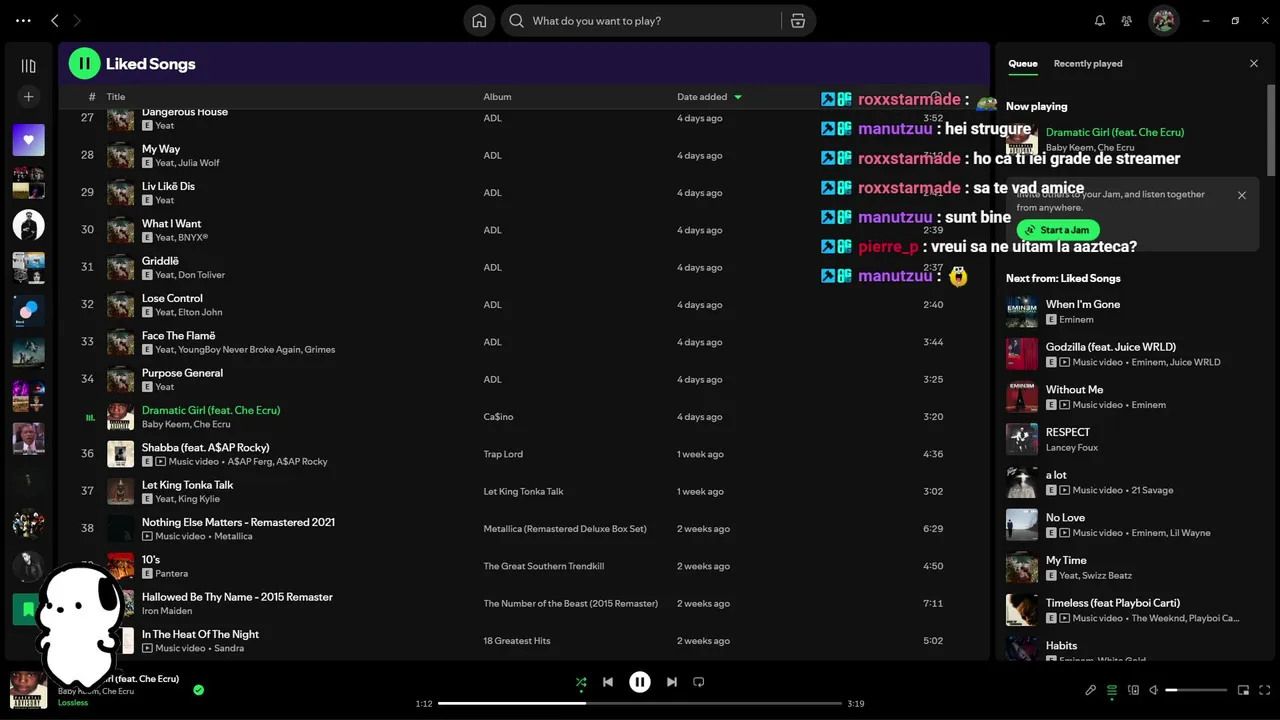
Task: Open Metallica artist link in track row
Action: [x=233, y=536]
